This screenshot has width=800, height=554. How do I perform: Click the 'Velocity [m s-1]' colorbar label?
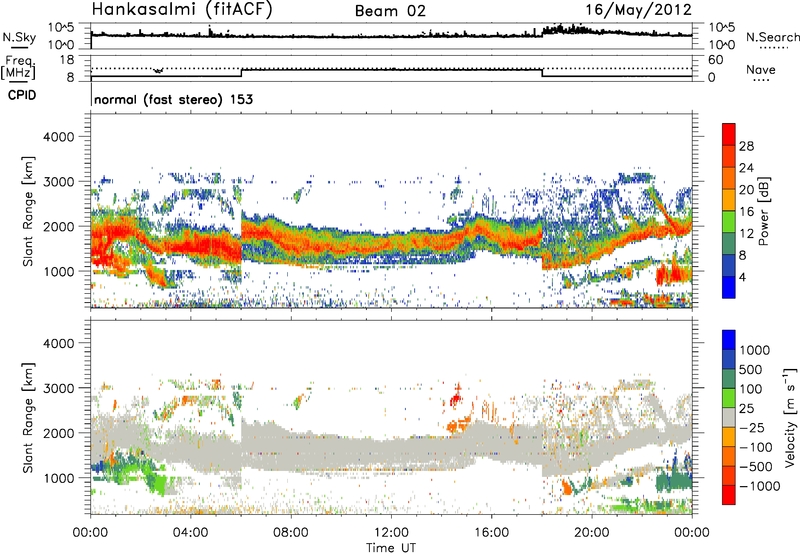(790, 416)
